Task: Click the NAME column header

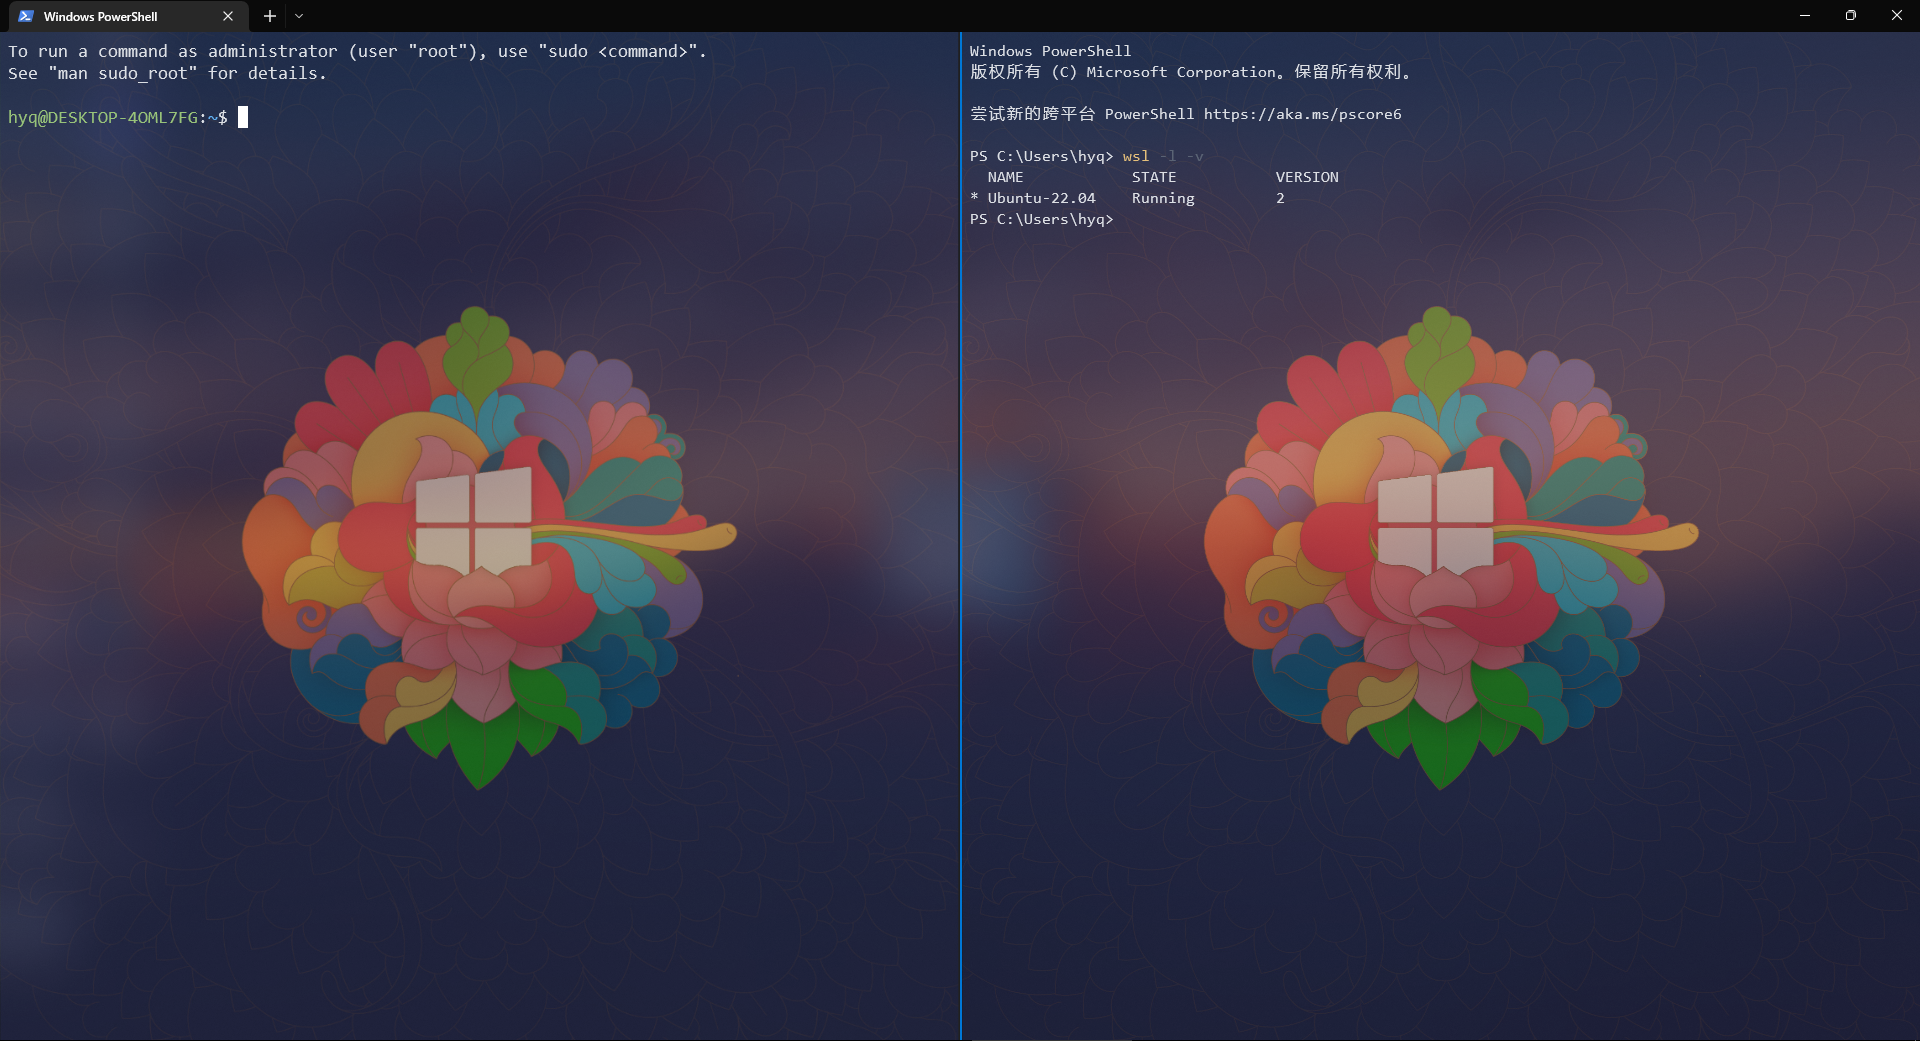Action: (x=1005, y=177)
